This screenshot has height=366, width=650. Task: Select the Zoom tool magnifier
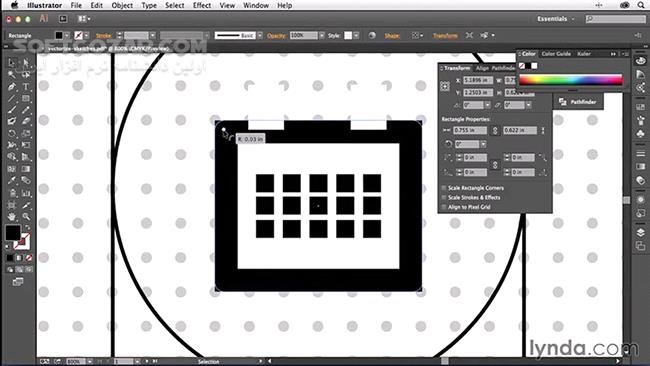tap(26, 217)
